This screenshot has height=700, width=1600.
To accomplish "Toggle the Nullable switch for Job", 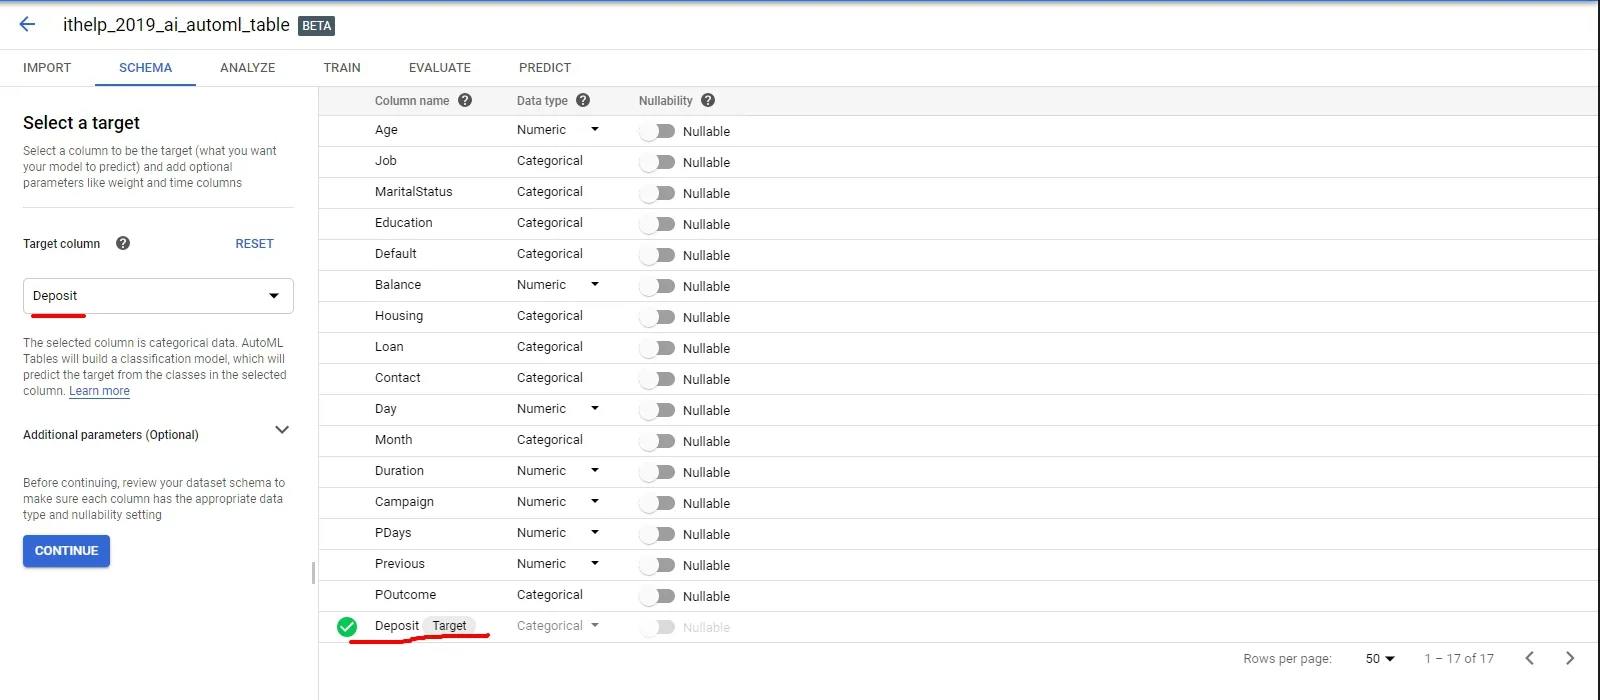I will pos(657,162).
